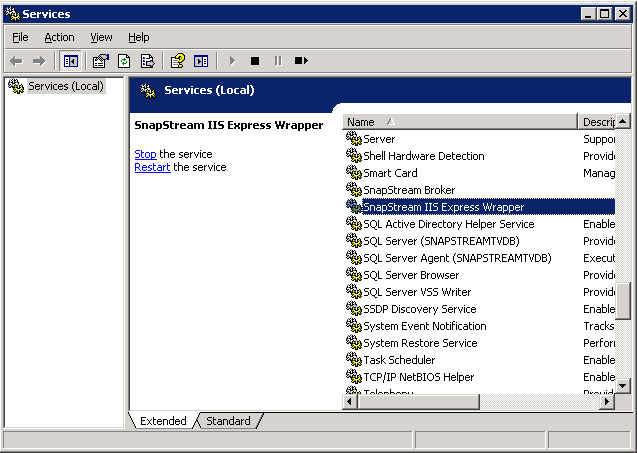This screenshot has width=637, height=453.
Task: Click the Refresh toolbar icon
Action: [x=124, y=61]
